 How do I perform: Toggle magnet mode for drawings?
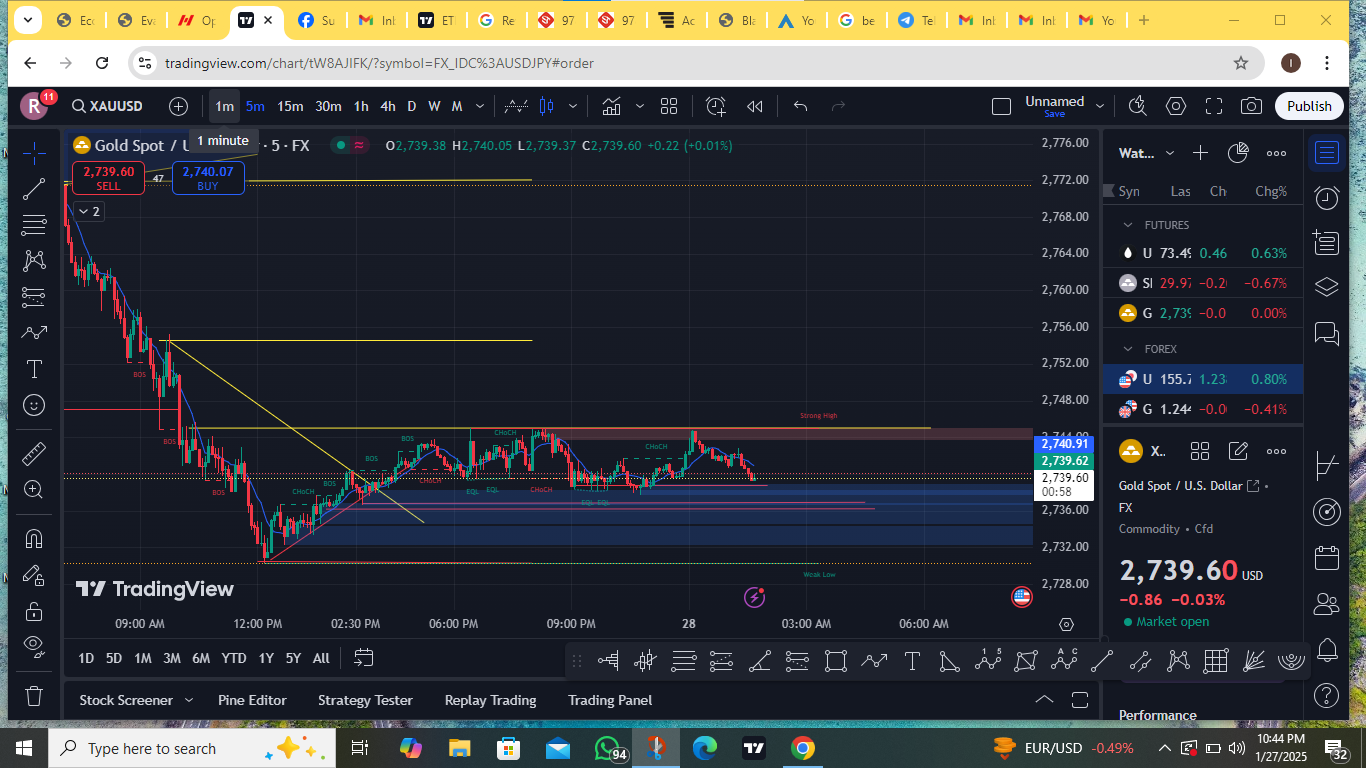[34, 539]
